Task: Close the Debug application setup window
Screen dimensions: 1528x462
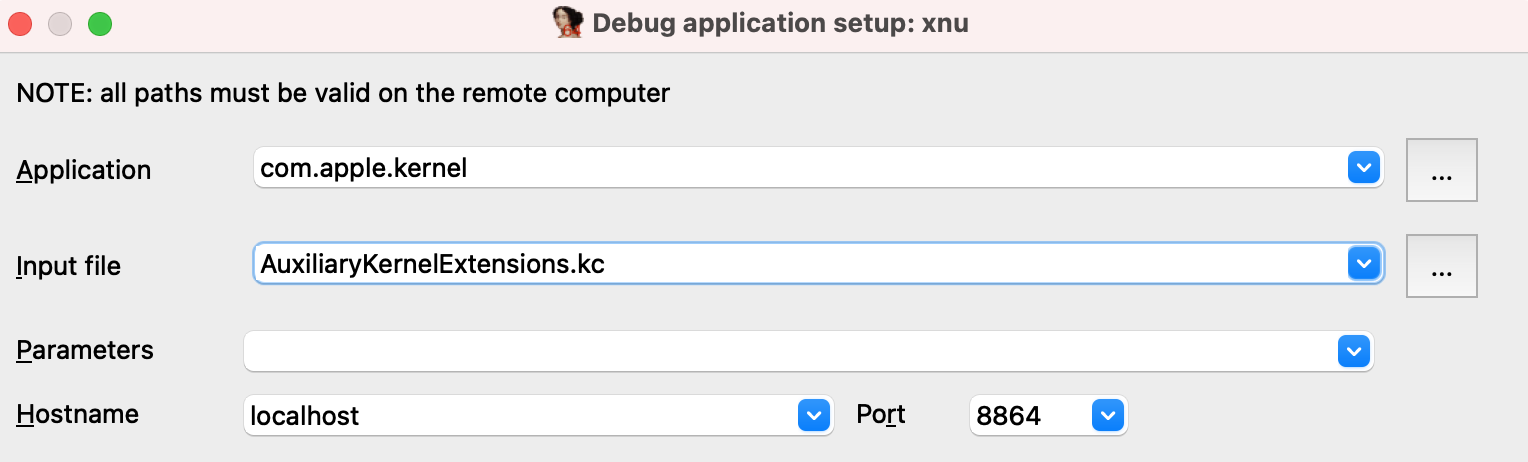Action: pyautogui.click(x=20, y=23)
